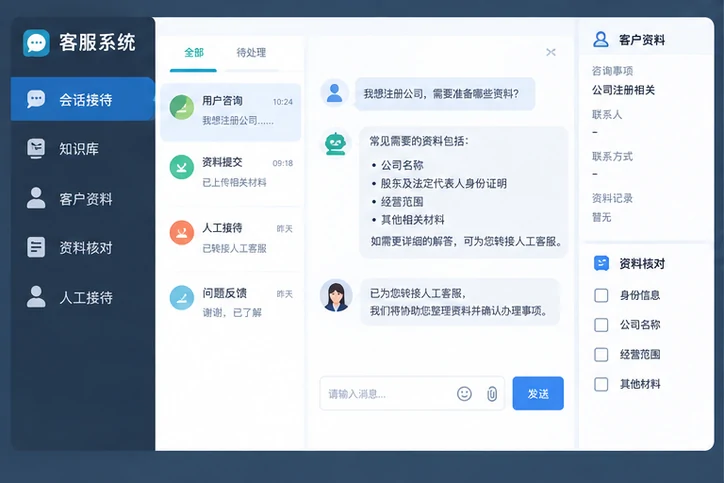Open the 人工接待 conversation title in list
Image resolution: width=724 pixels, height=483 pixels.
222,228
